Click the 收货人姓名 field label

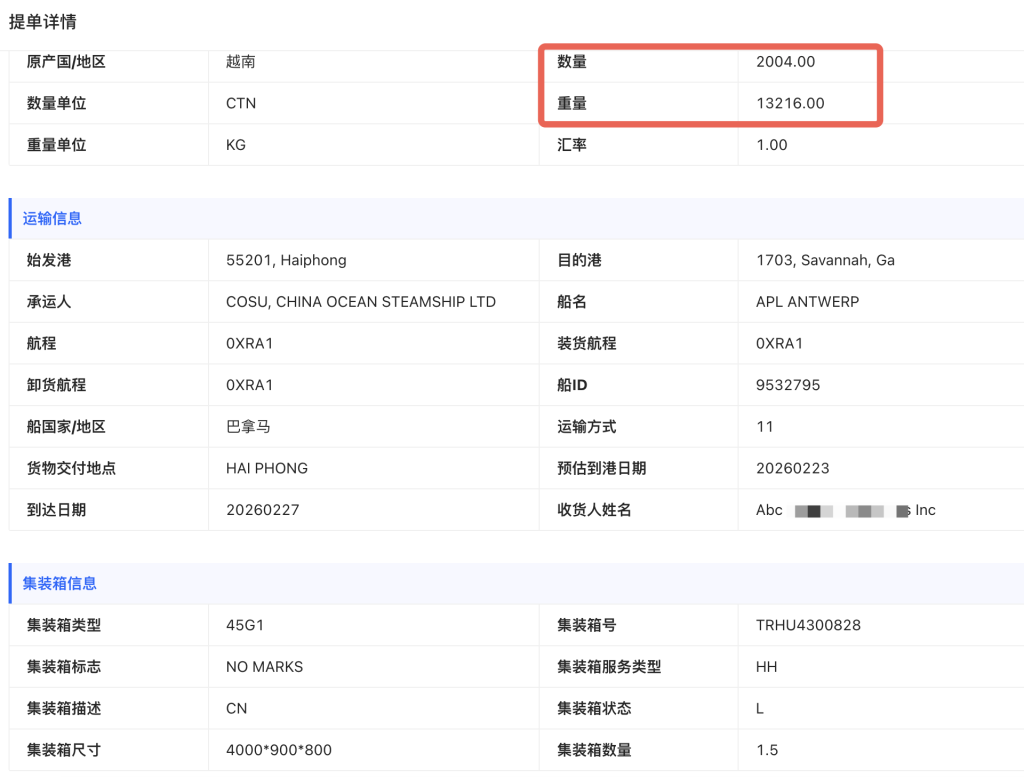coord(594,510)
